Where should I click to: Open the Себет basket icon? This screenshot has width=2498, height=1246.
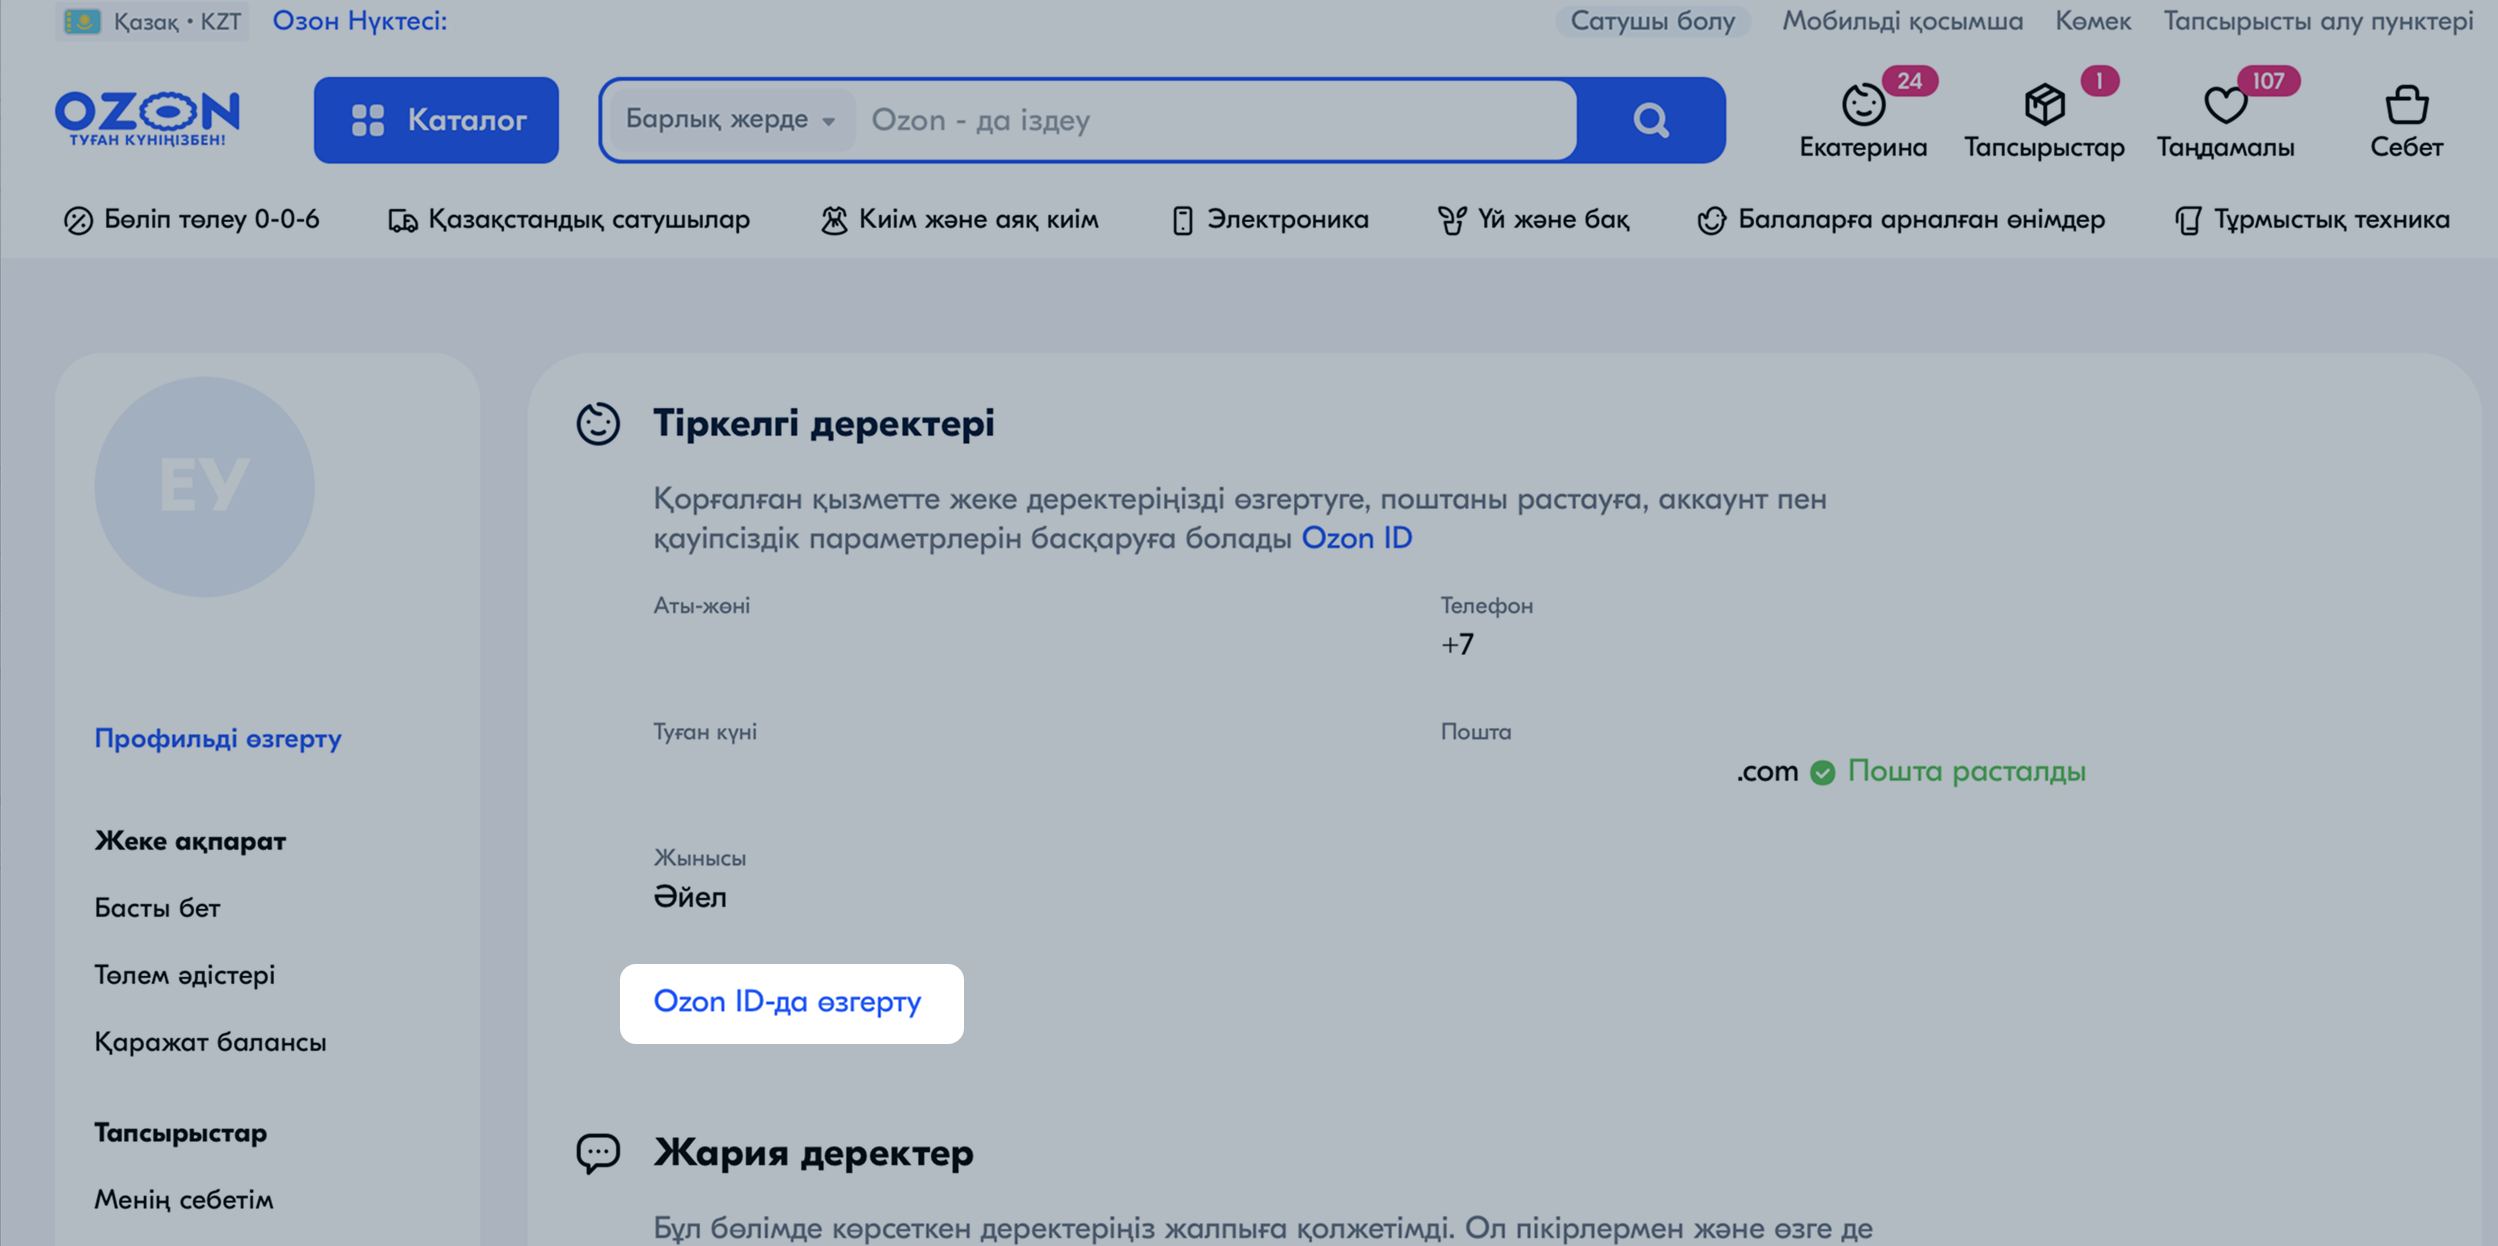coord(2406,104)
